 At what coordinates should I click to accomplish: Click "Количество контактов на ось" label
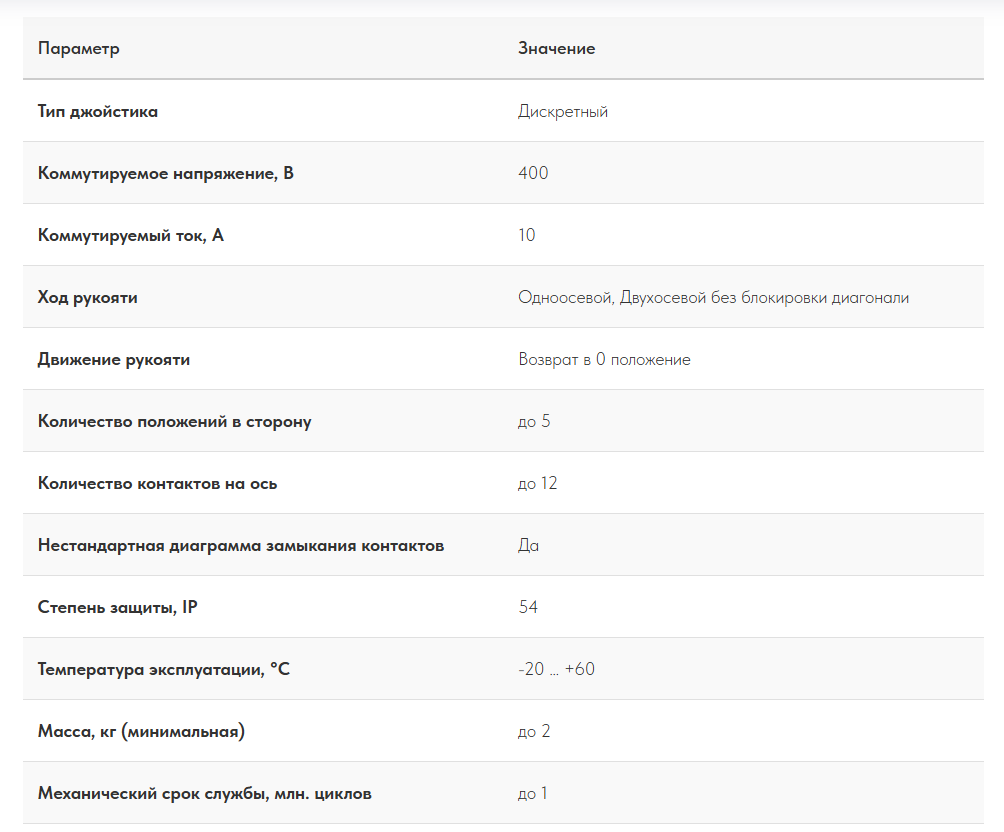158,483
